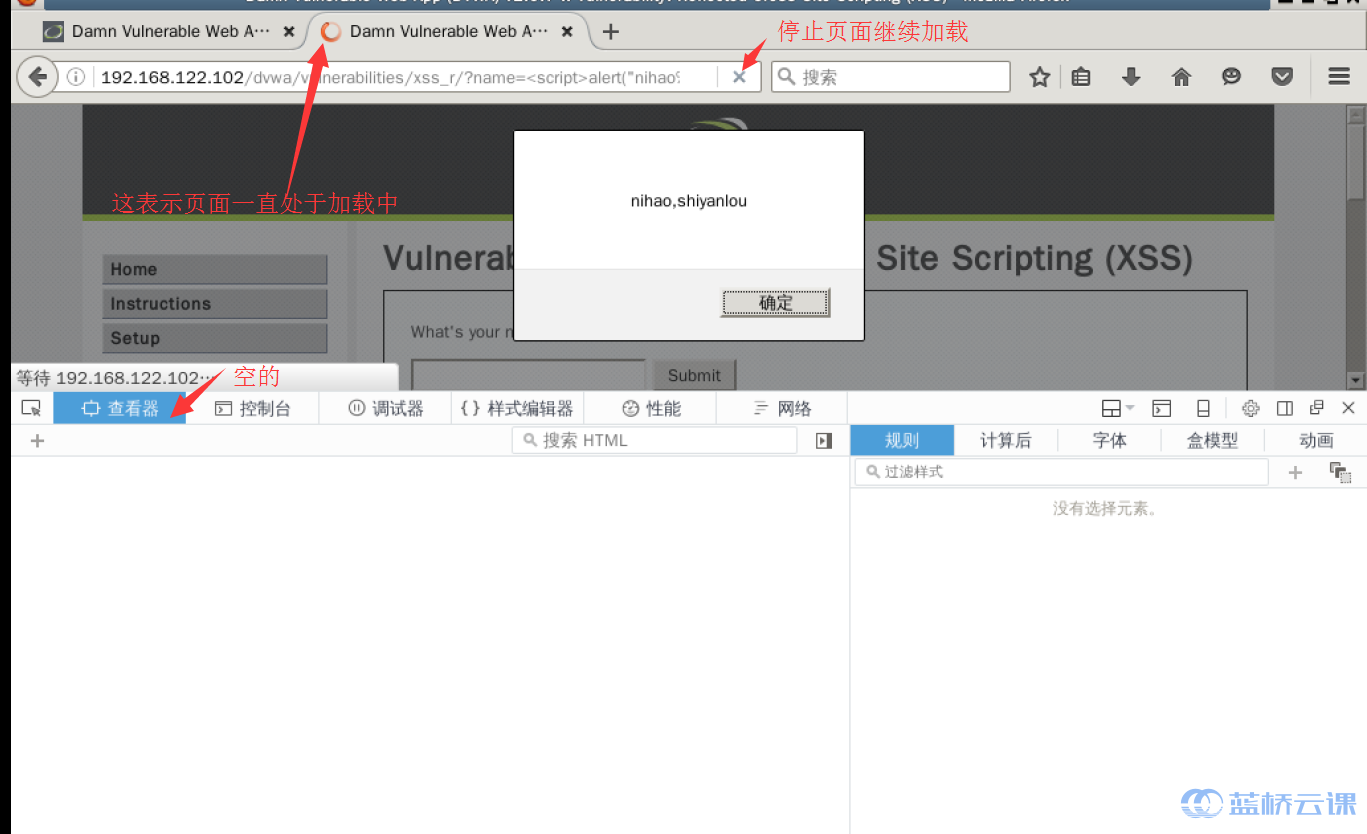Screen dimensions: 1367x834
Task: Close the first Damn Vulnerable Web App tab
Action: (x=289, y=32)
